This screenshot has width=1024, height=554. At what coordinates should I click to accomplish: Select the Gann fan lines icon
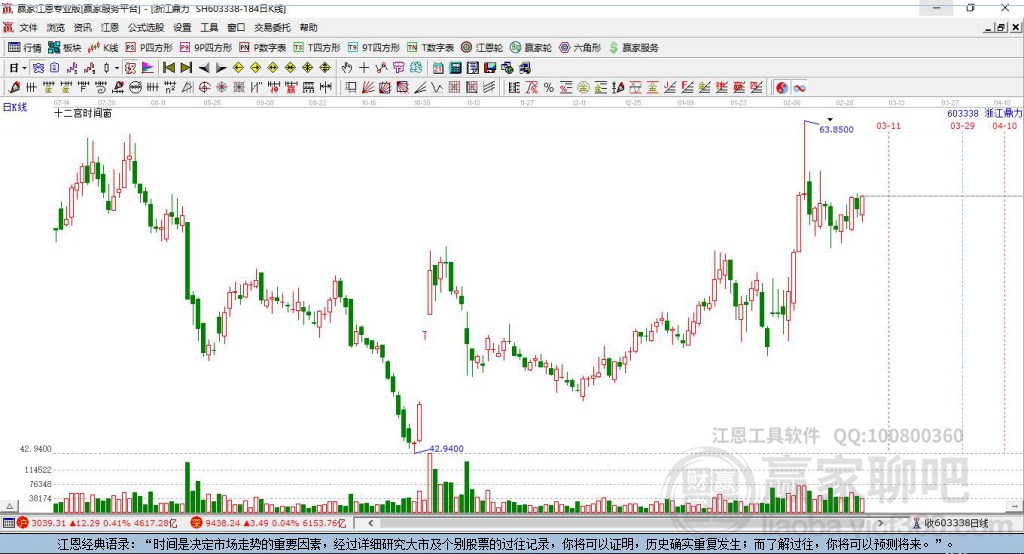click(x=368, y=87)
